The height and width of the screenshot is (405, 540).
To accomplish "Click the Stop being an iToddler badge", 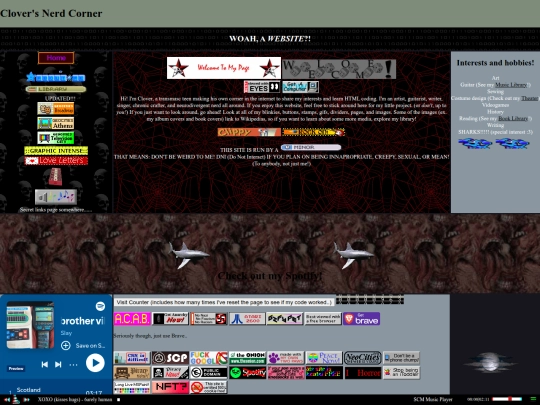I will click(401, 373).
